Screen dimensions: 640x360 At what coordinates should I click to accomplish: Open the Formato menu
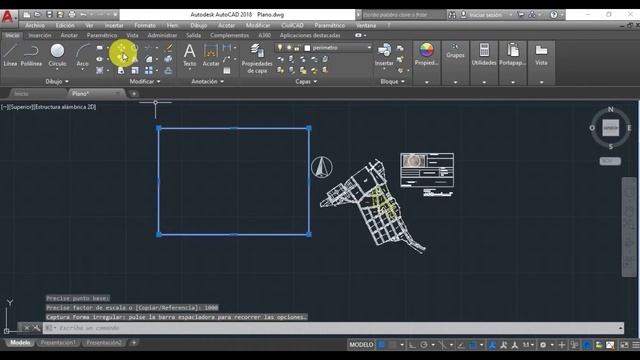coord(145,25)
